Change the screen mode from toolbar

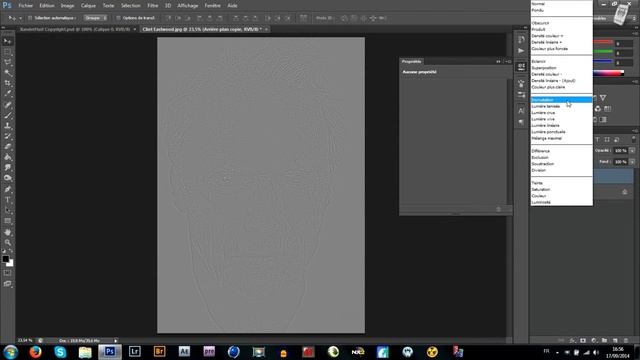pyautogui.click(x=7, y=283)
